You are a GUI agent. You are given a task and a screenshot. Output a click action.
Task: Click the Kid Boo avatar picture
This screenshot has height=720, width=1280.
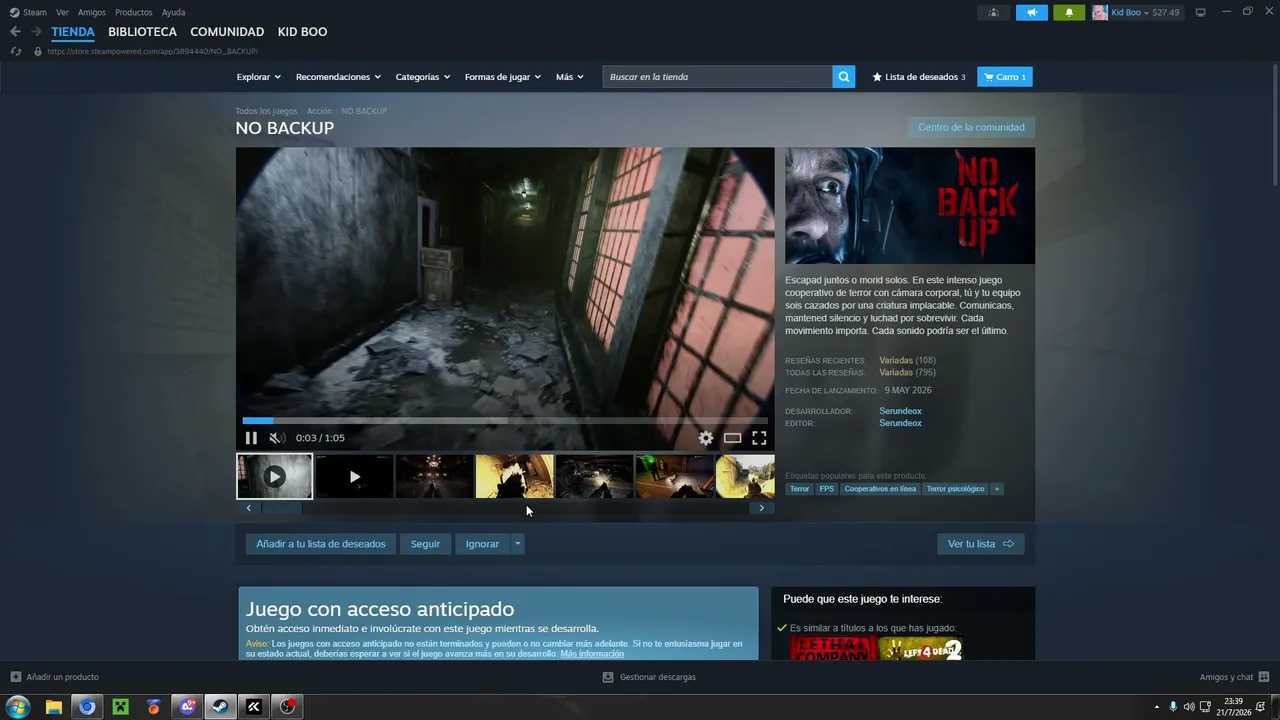[1100, 12]
